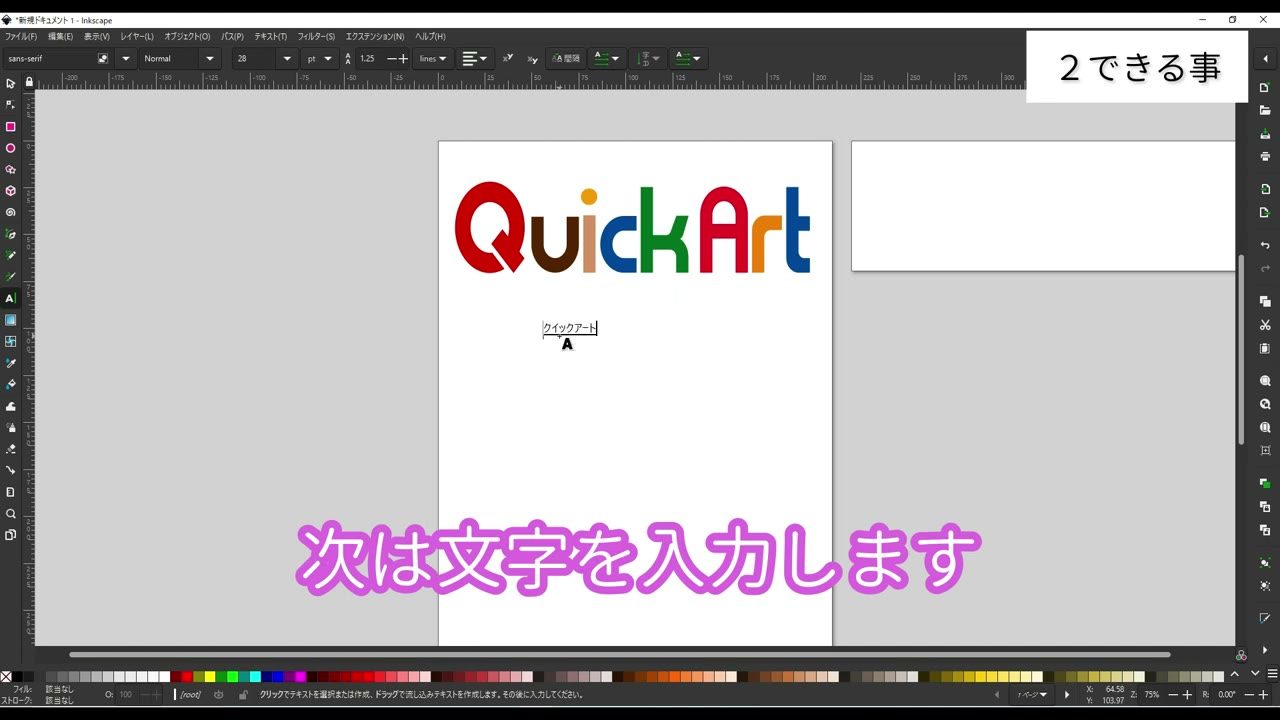The height and width of the screenshot is (720, 1280).
Task: Toggle the ruler guide lock
Action: (x=29, y=82)
